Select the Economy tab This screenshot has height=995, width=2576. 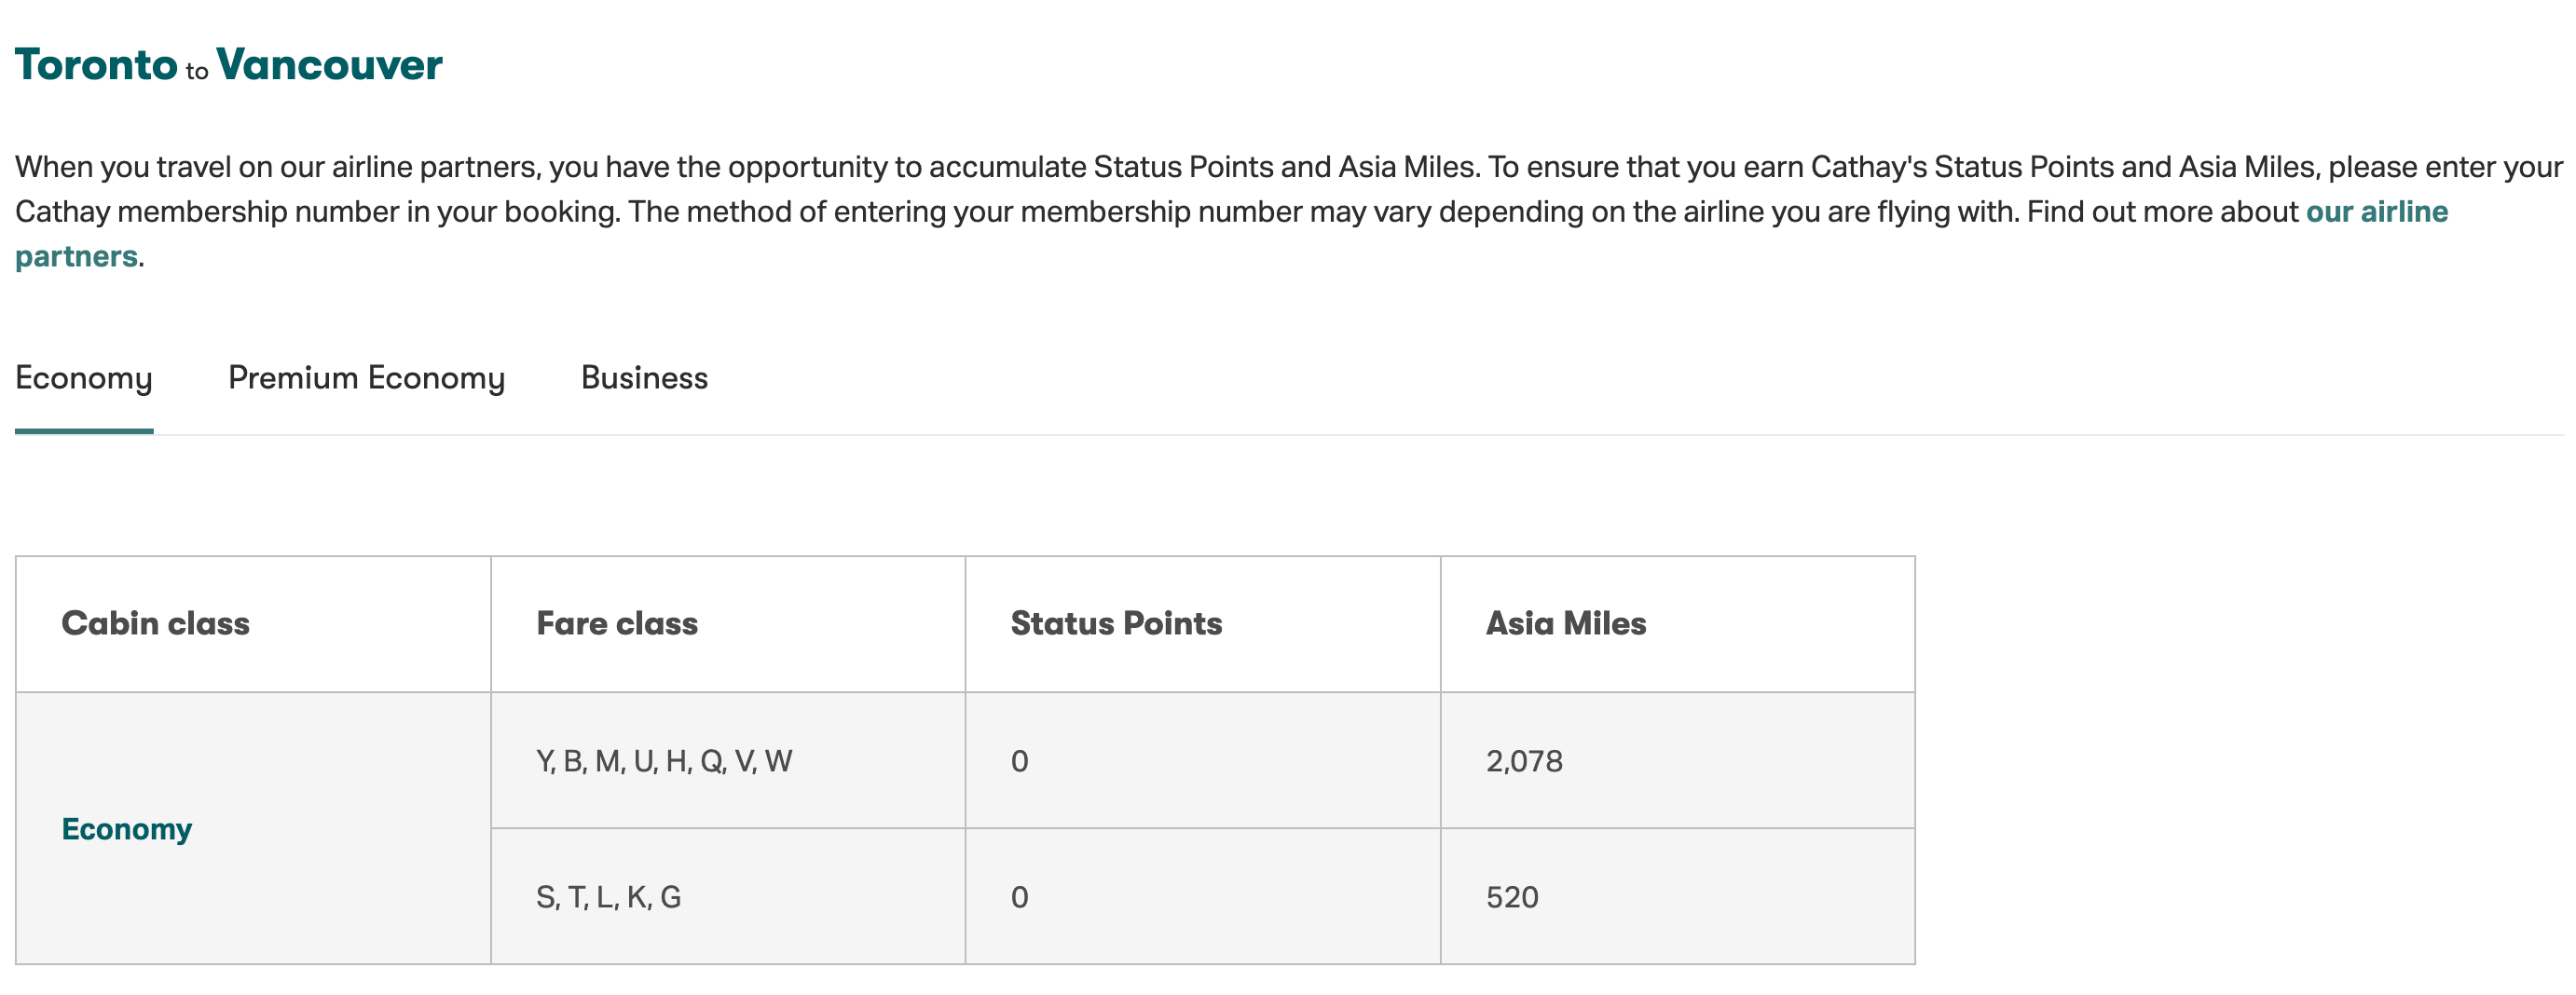pyautogui.click(x=83, y=378)
